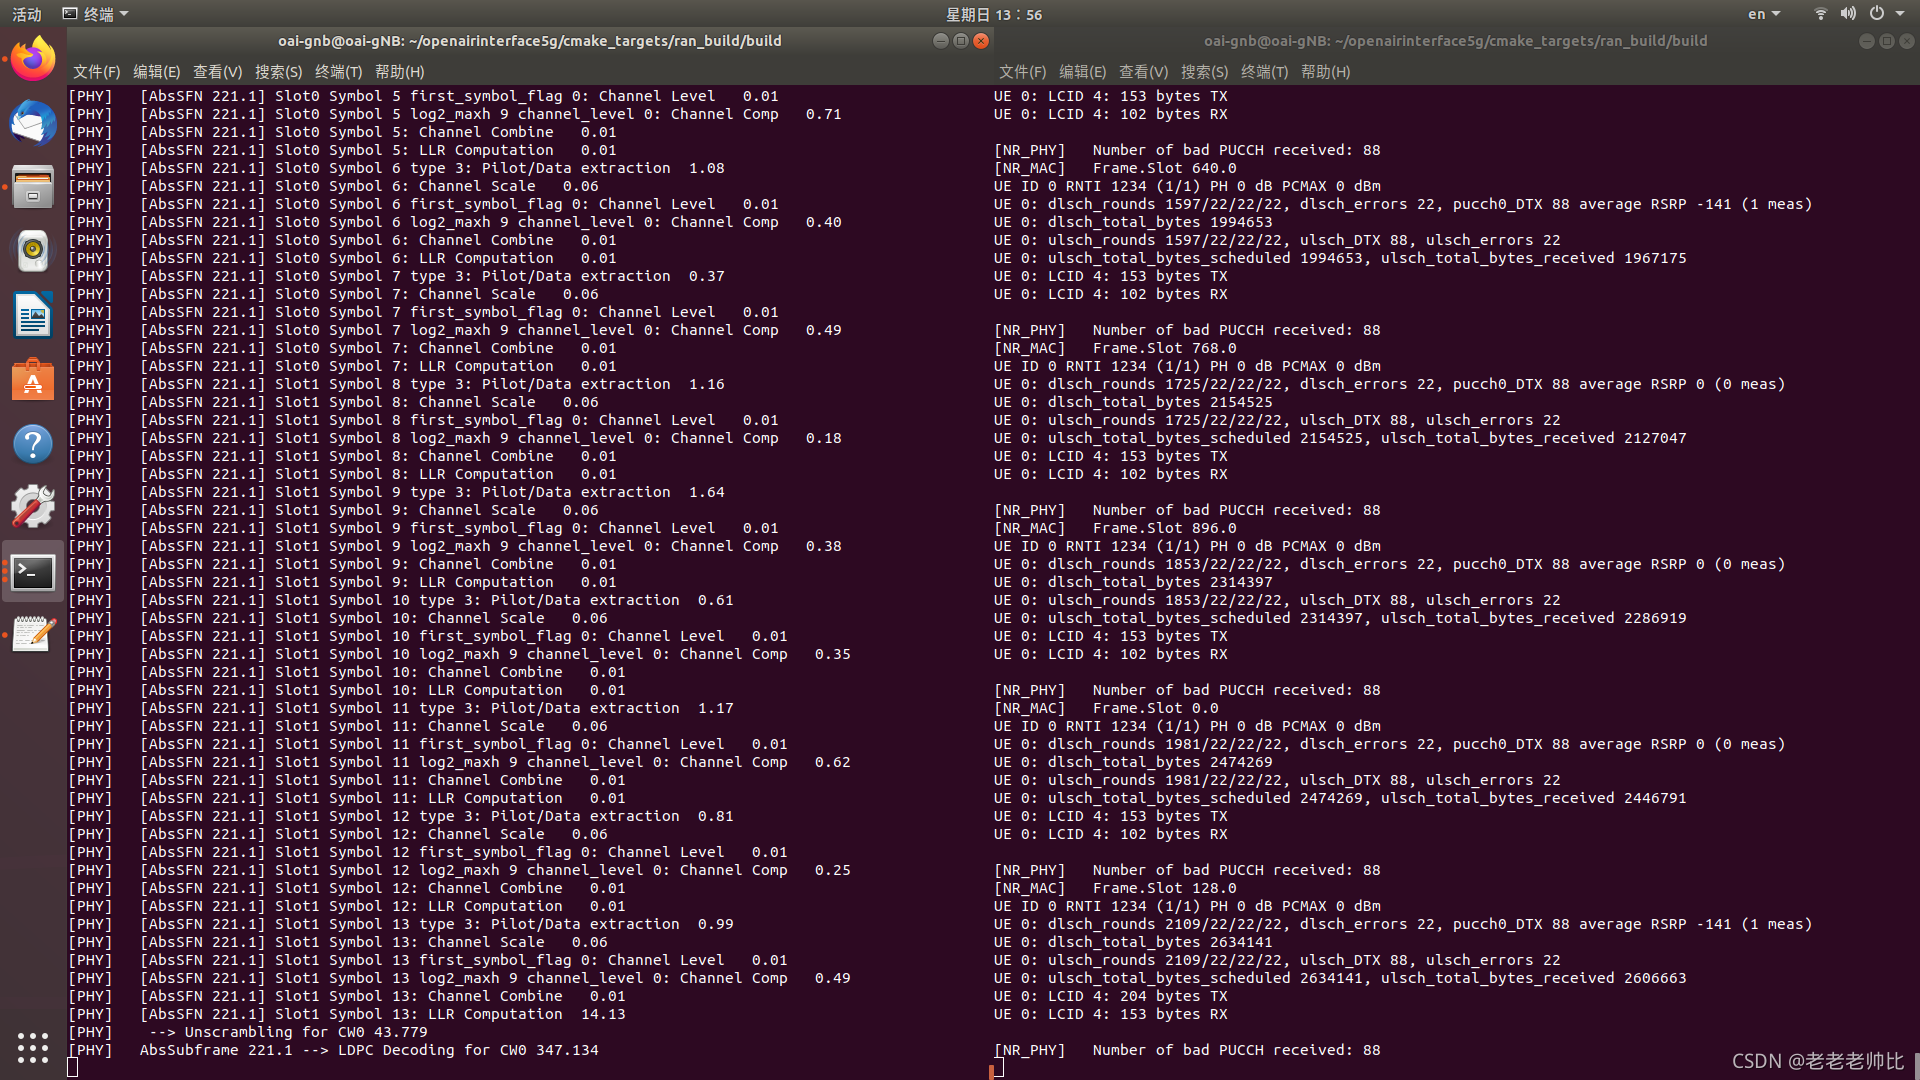Open the Files manager dock icon

pos(33,188)
